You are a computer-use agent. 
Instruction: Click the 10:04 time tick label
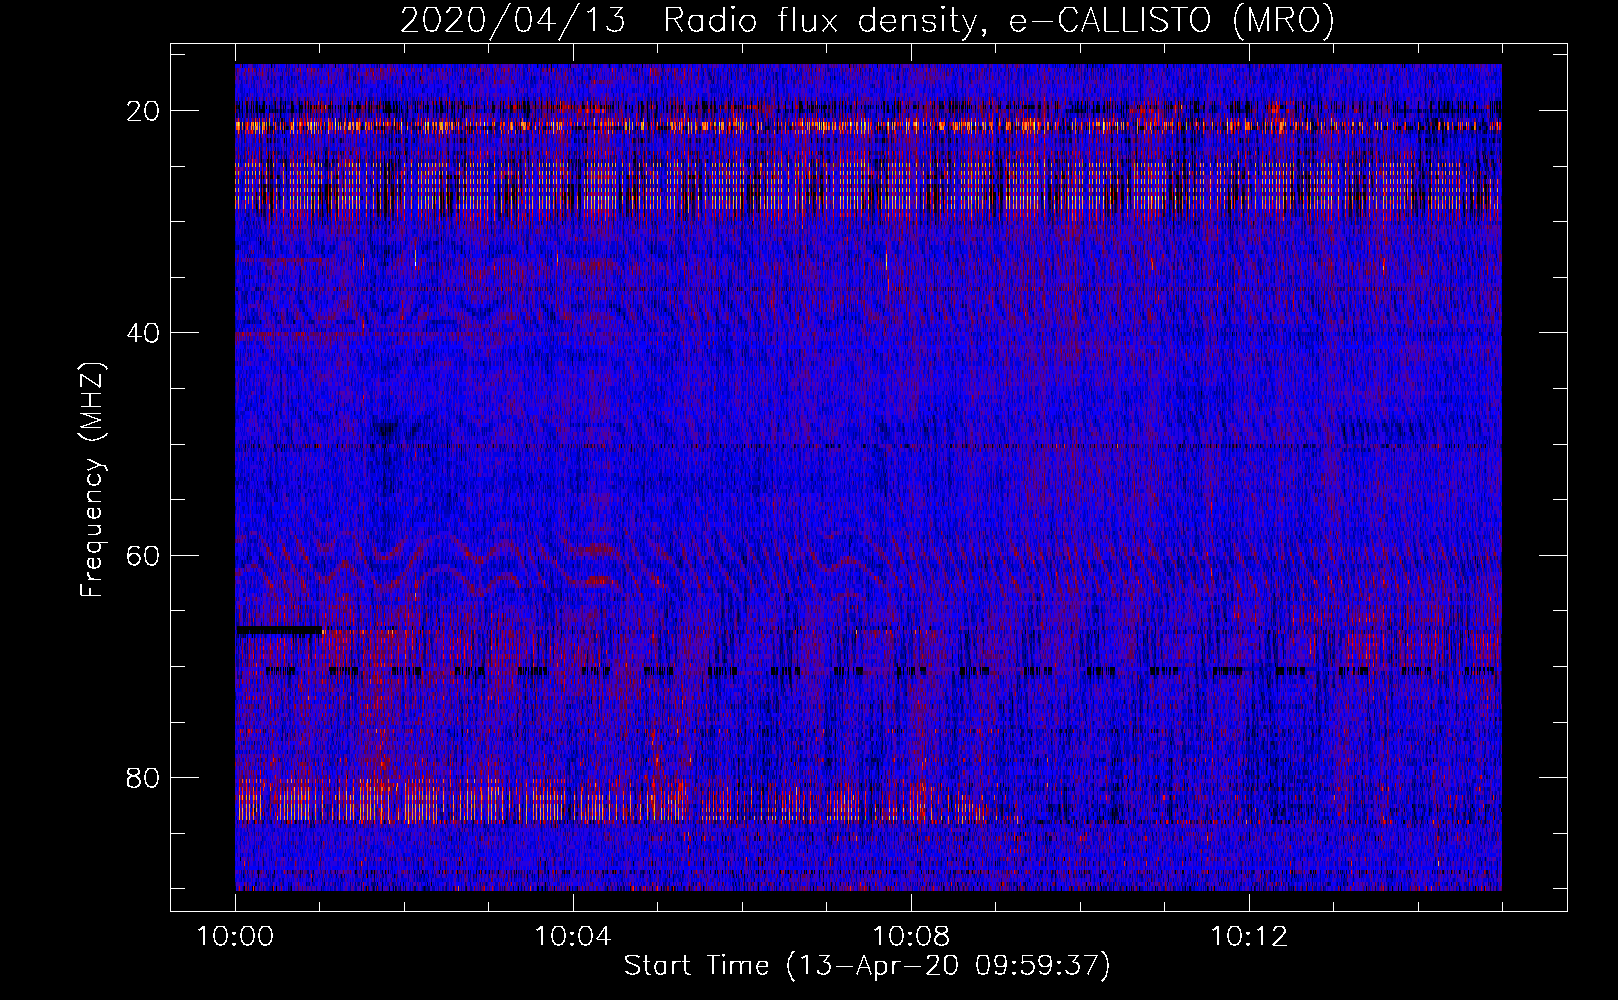(573, 937)
